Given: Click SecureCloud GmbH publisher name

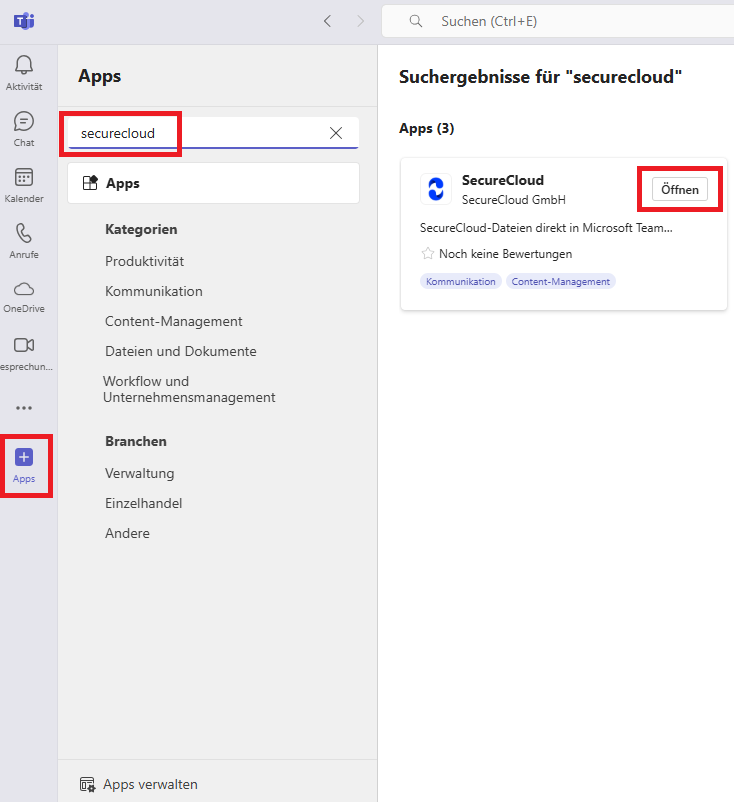Looking at the screenshot, I should tap(514, 199).
